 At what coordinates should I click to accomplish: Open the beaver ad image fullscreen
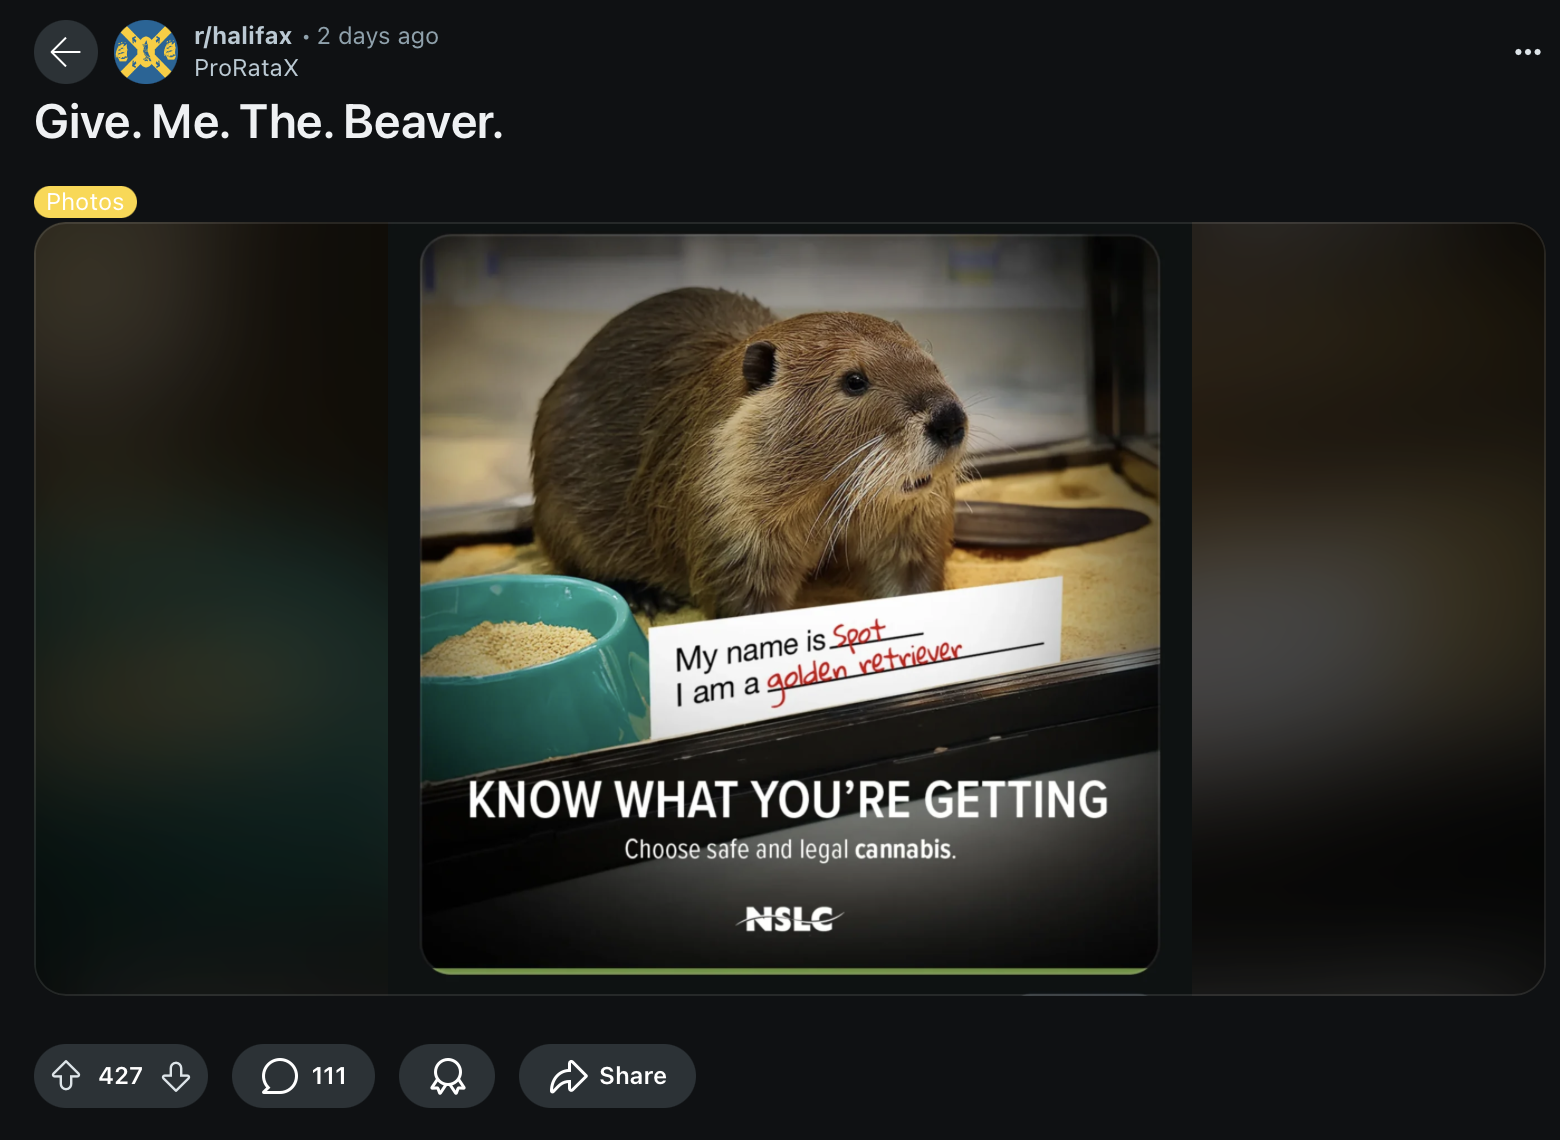click(790, 604)
